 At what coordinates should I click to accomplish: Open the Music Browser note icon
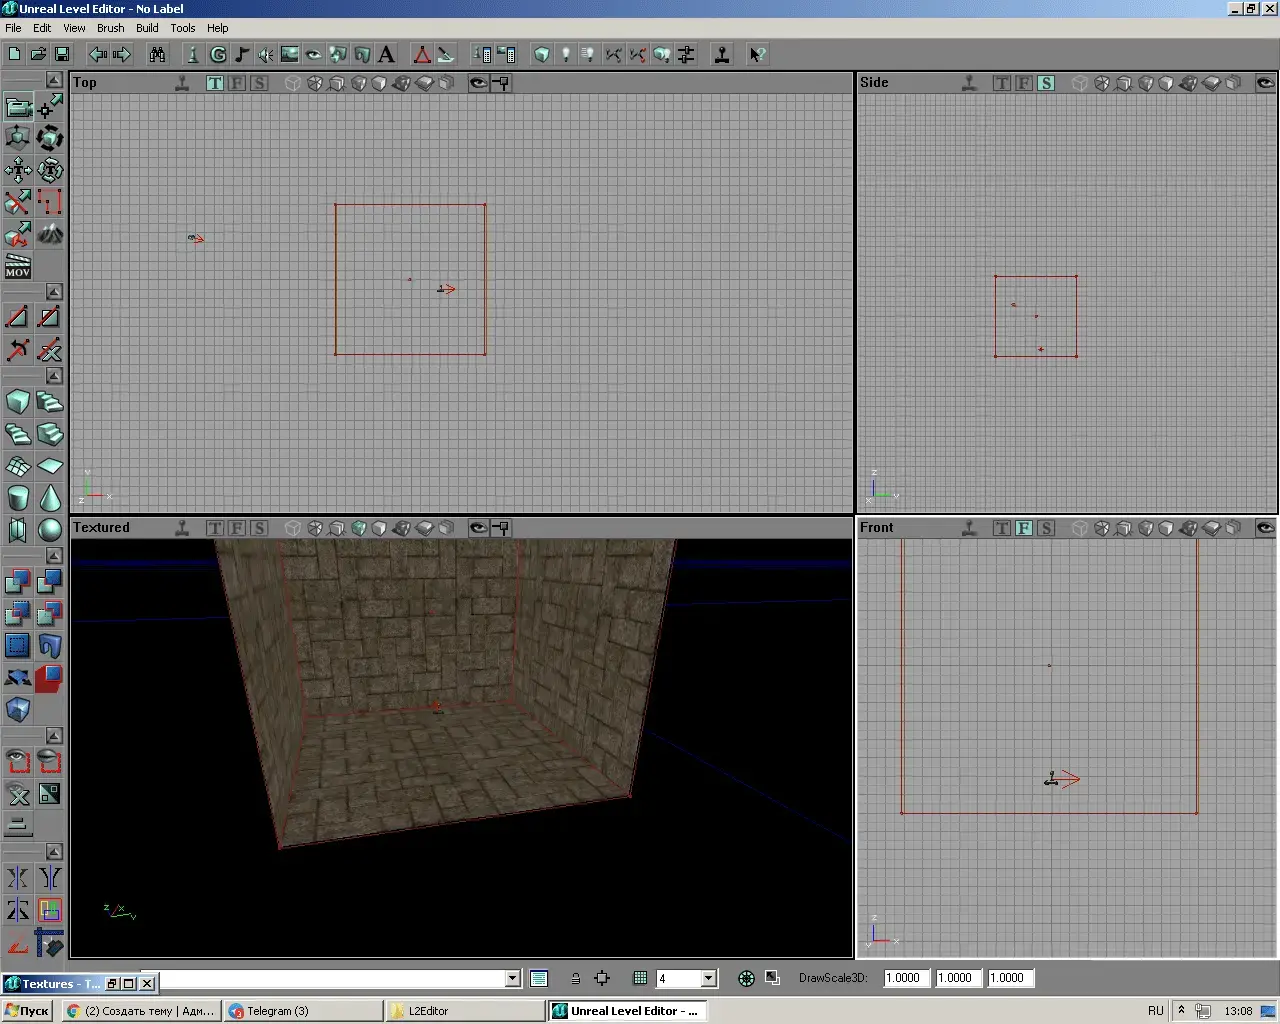[x=241, y=54]
